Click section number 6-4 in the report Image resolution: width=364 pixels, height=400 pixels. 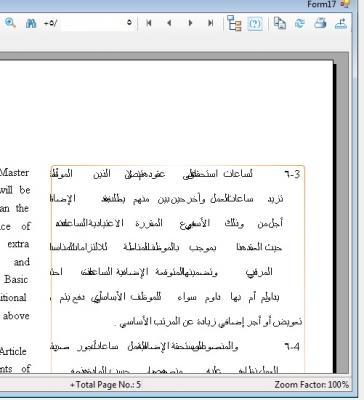tap(292, 347)
